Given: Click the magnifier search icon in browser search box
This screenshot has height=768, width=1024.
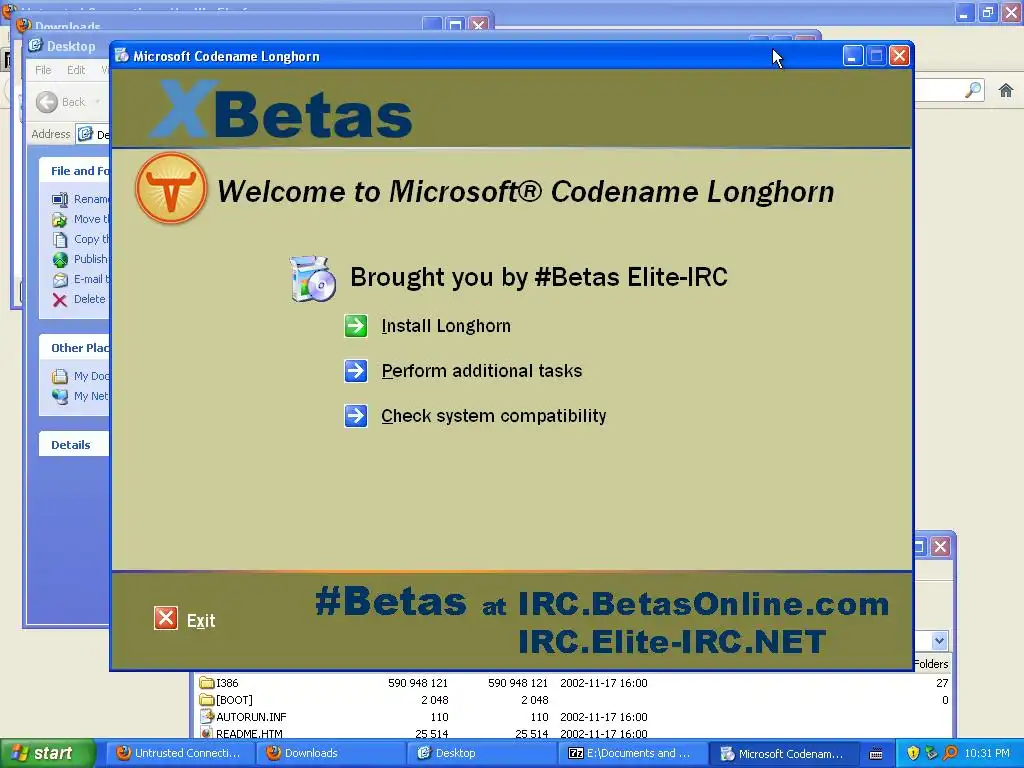Looking at the screenshot, I should tap(973, 90).
